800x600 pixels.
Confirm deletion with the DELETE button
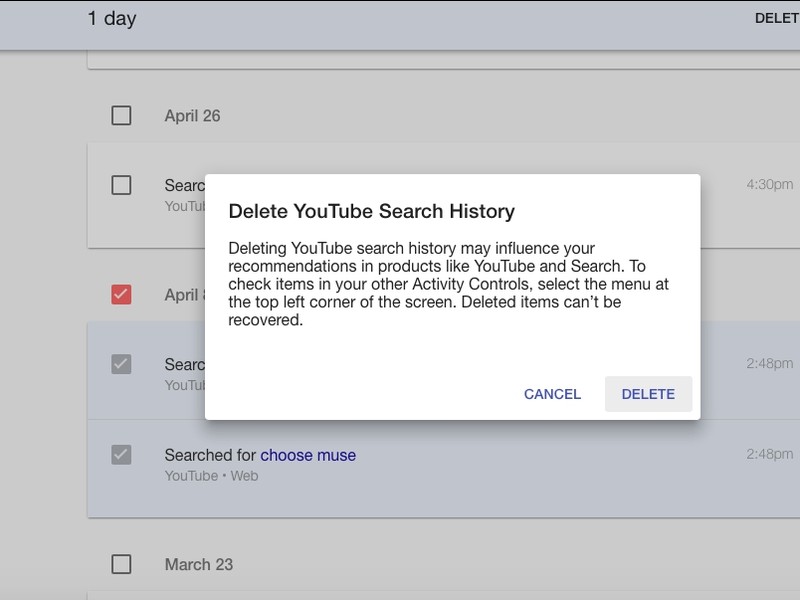(x=647, y=394)
